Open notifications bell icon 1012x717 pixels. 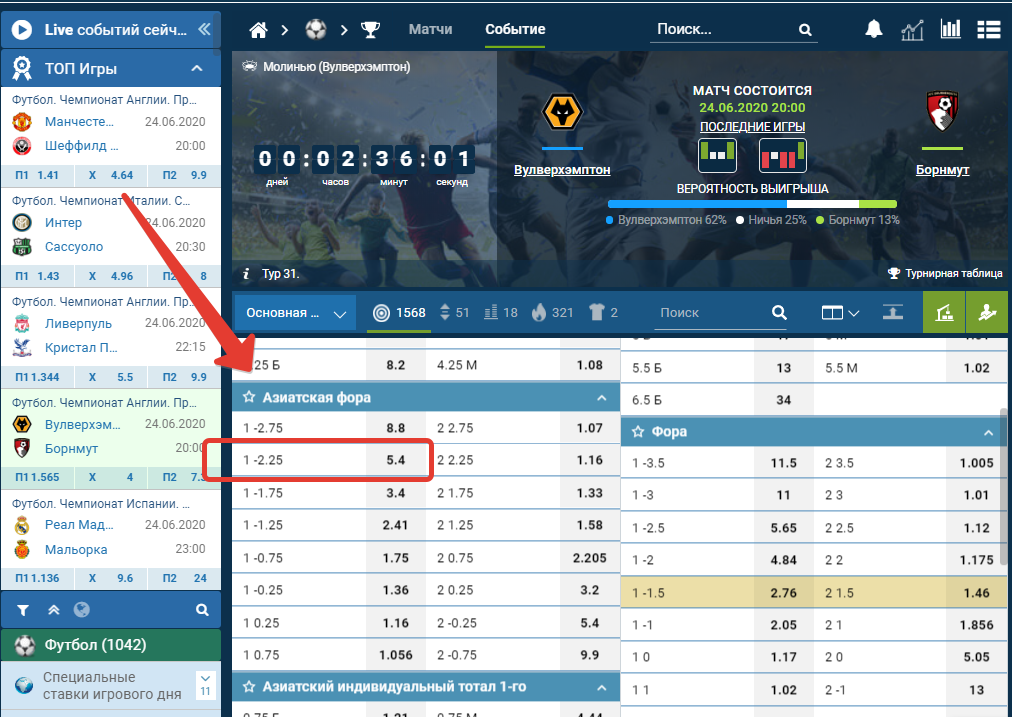(874, 29)
